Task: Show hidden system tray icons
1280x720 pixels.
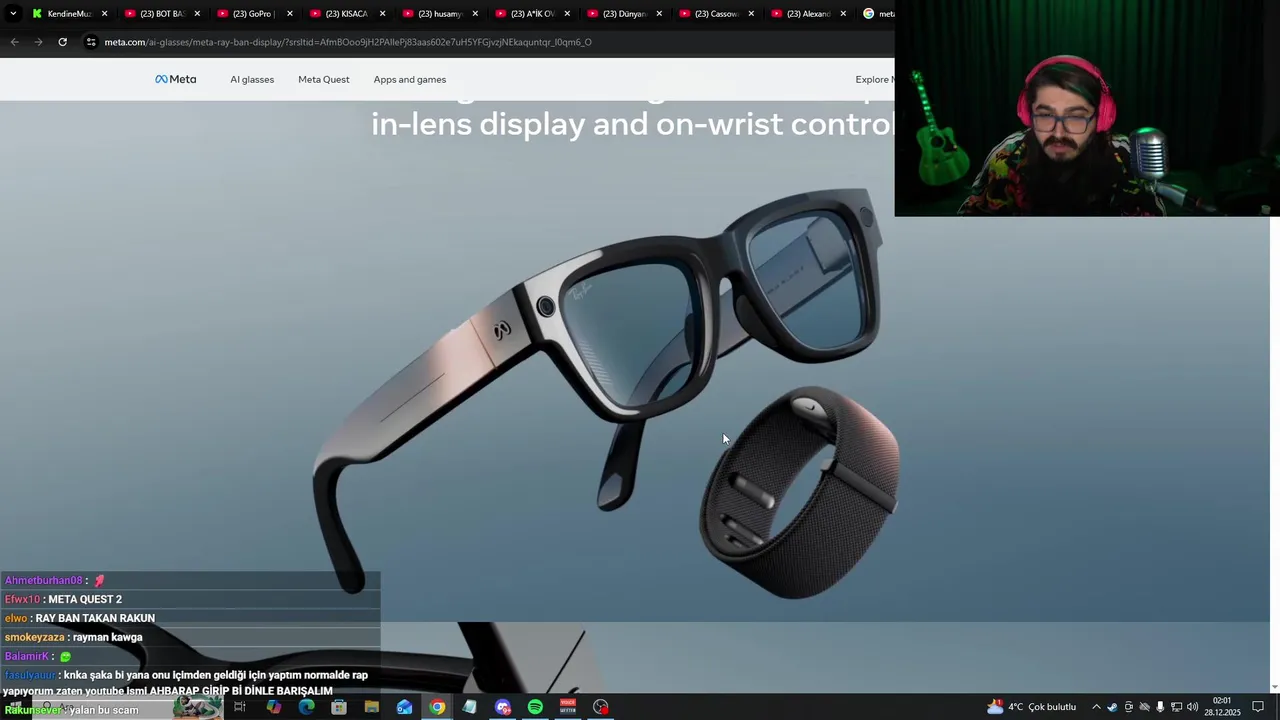Action: pos(1096,707)
